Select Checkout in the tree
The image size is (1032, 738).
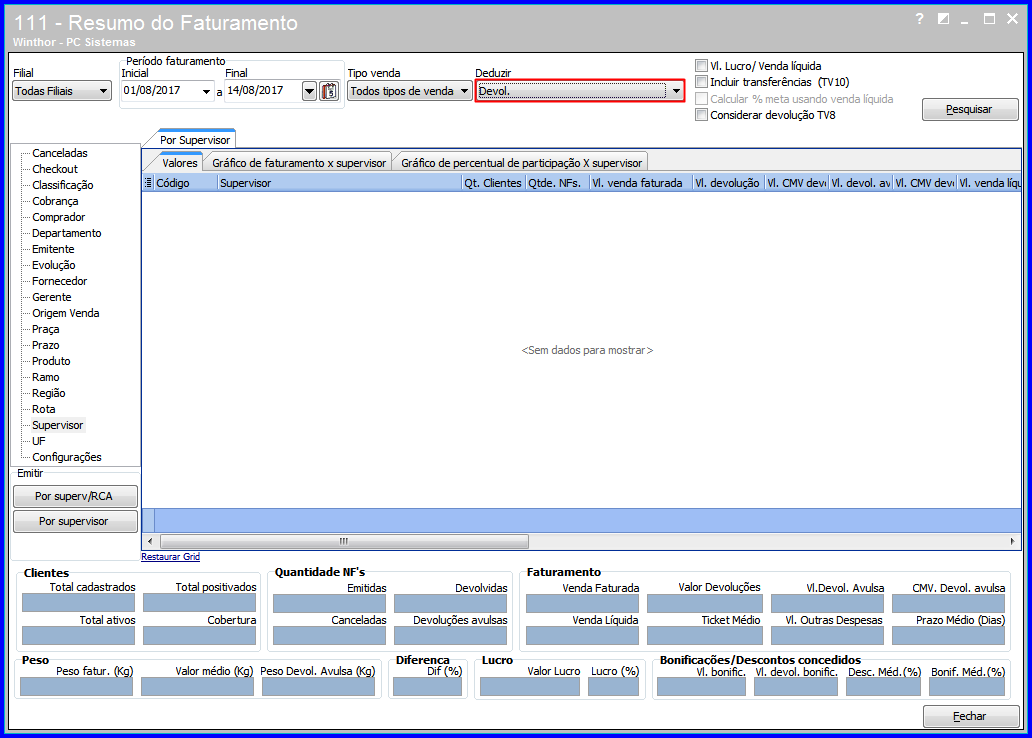pos(55,169)
